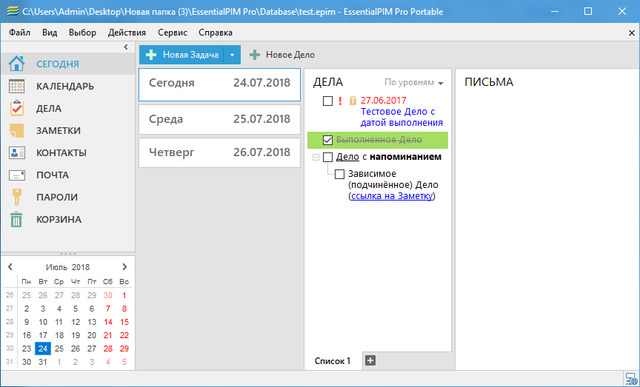
Task: Click the Новое Дело button
Action: coord(282,55)
